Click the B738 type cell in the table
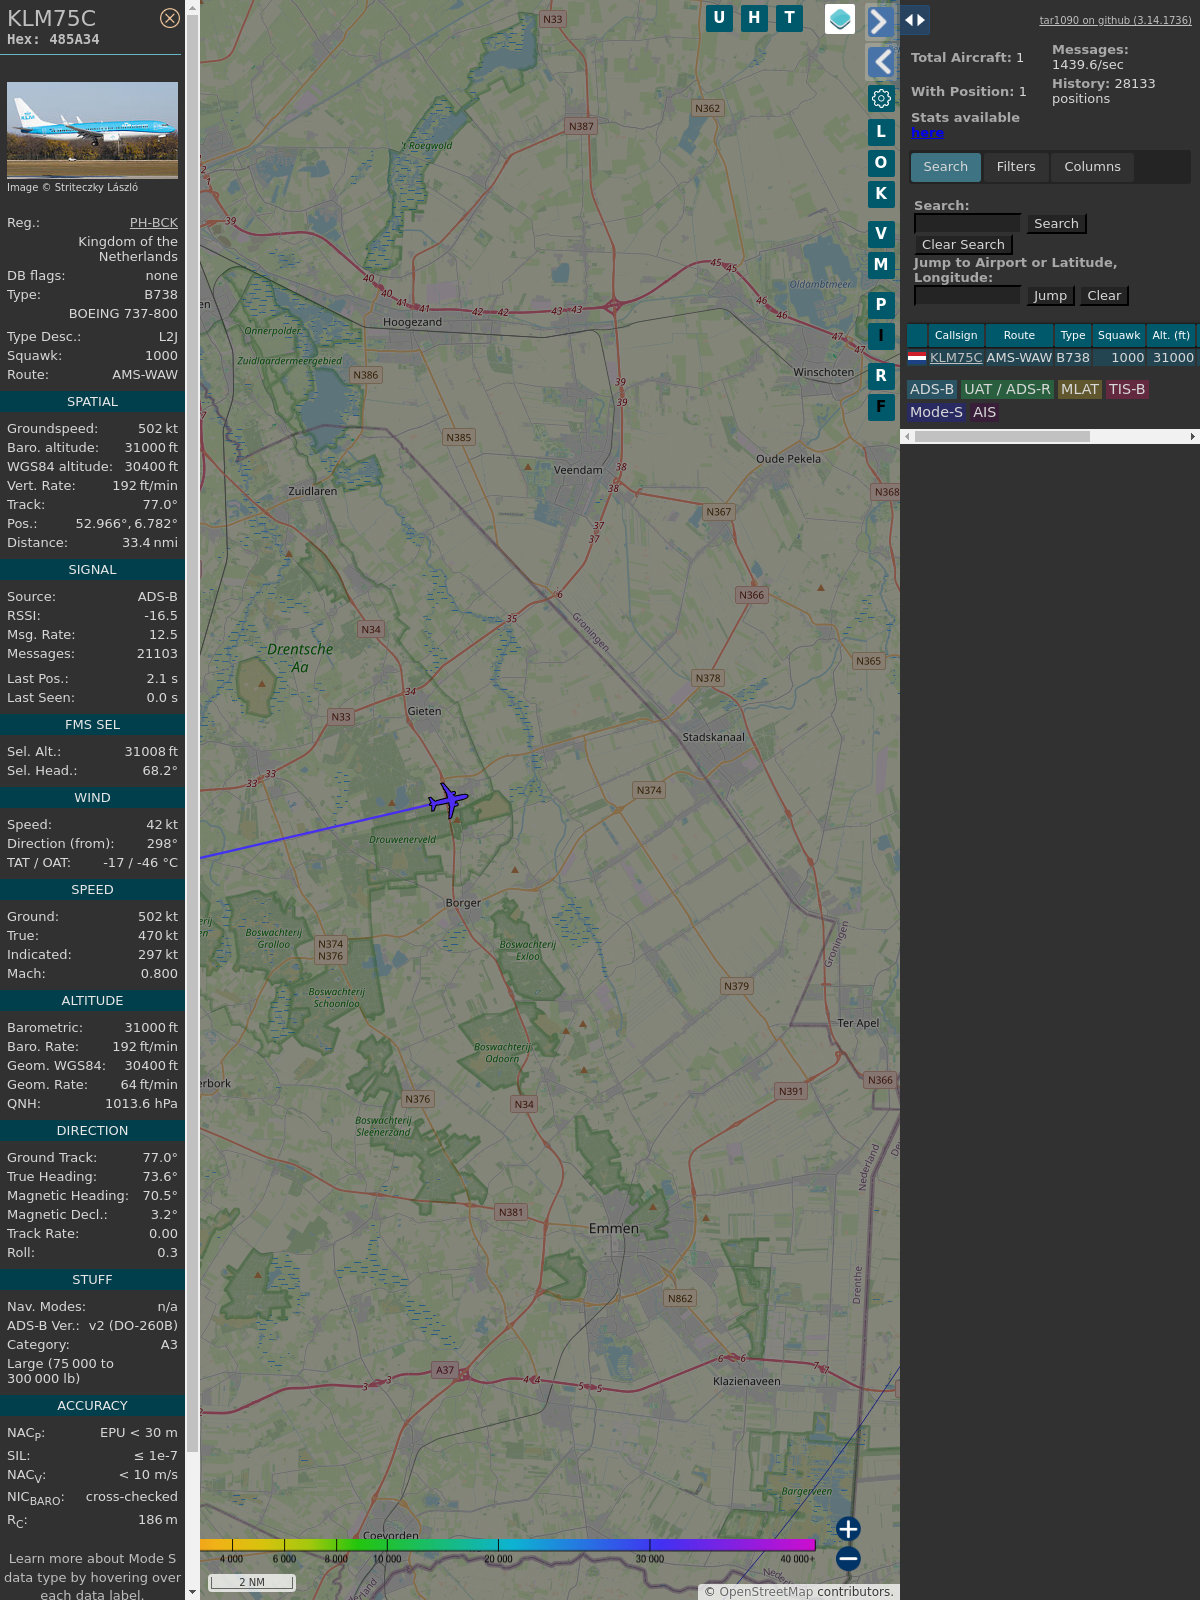The image size is (1200, 1600). pyautogui.click(x=1073, y=357)
